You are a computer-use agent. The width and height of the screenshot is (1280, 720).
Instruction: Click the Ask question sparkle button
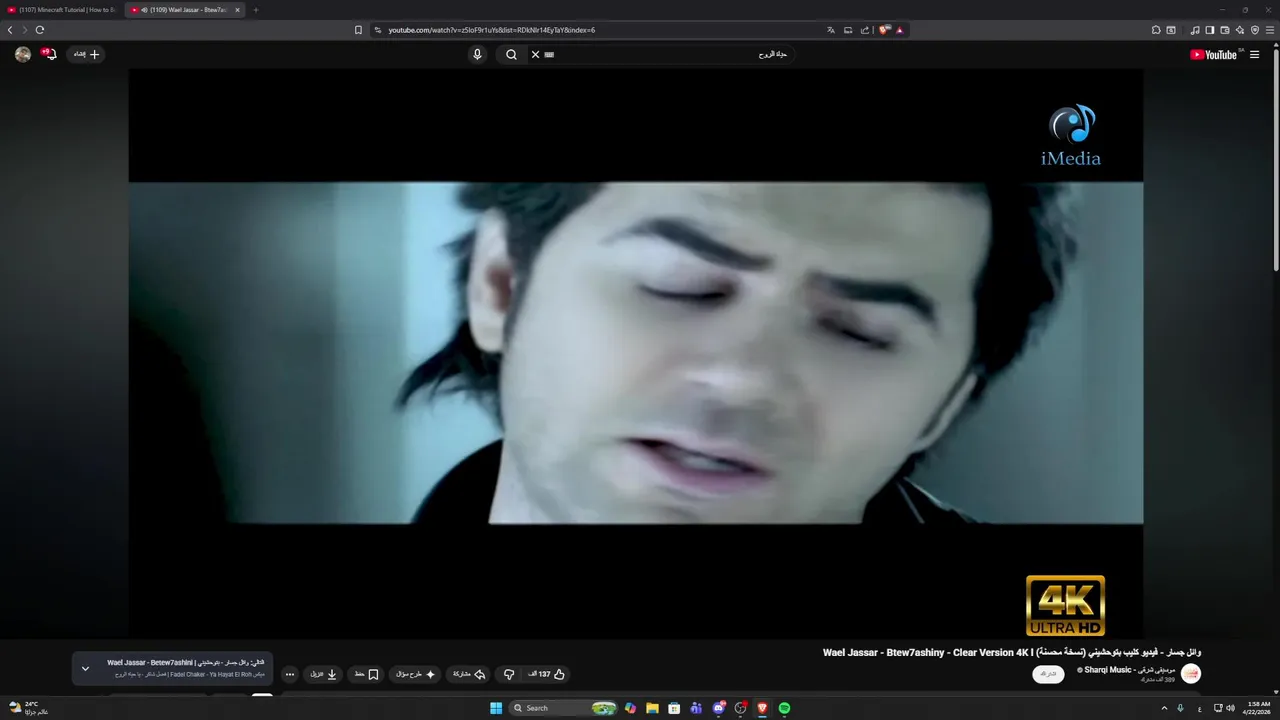pos(416,674)
